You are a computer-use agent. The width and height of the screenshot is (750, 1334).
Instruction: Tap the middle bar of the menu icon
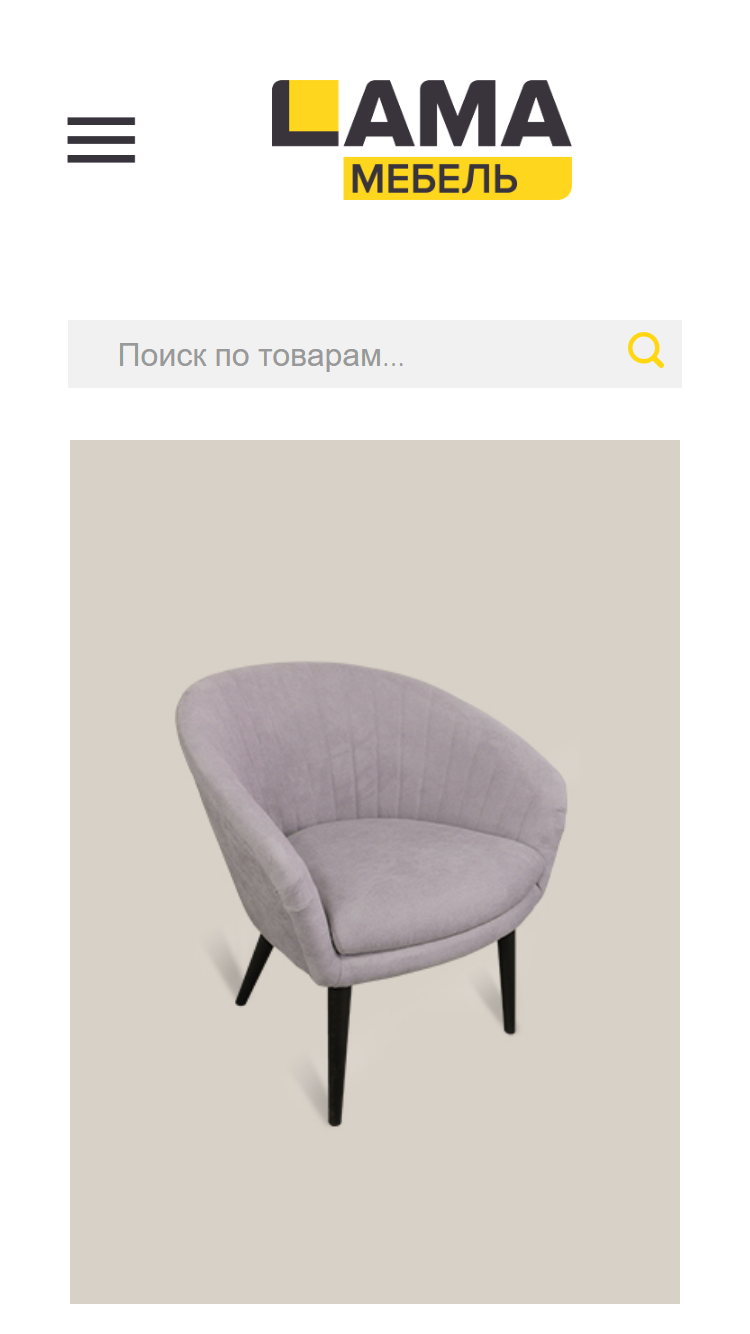click(101, 140)
